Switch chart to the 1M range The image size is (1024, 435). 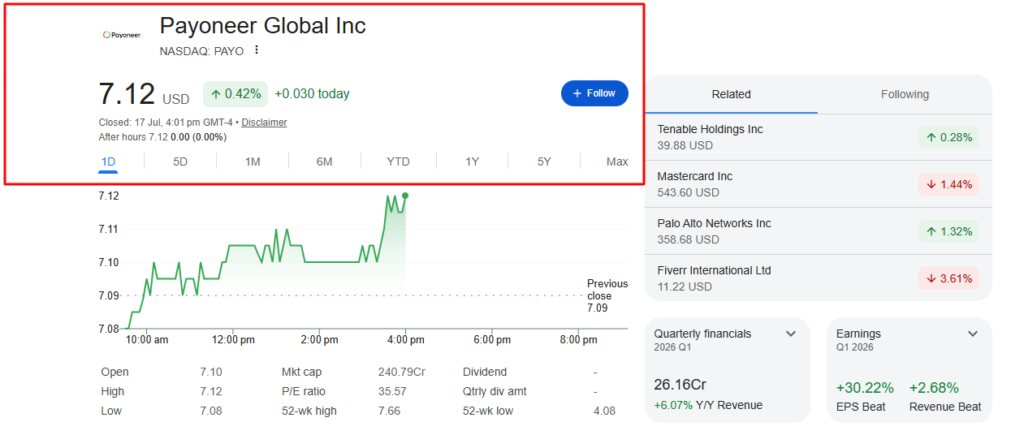pyautogui.click(x=253, y=162)
